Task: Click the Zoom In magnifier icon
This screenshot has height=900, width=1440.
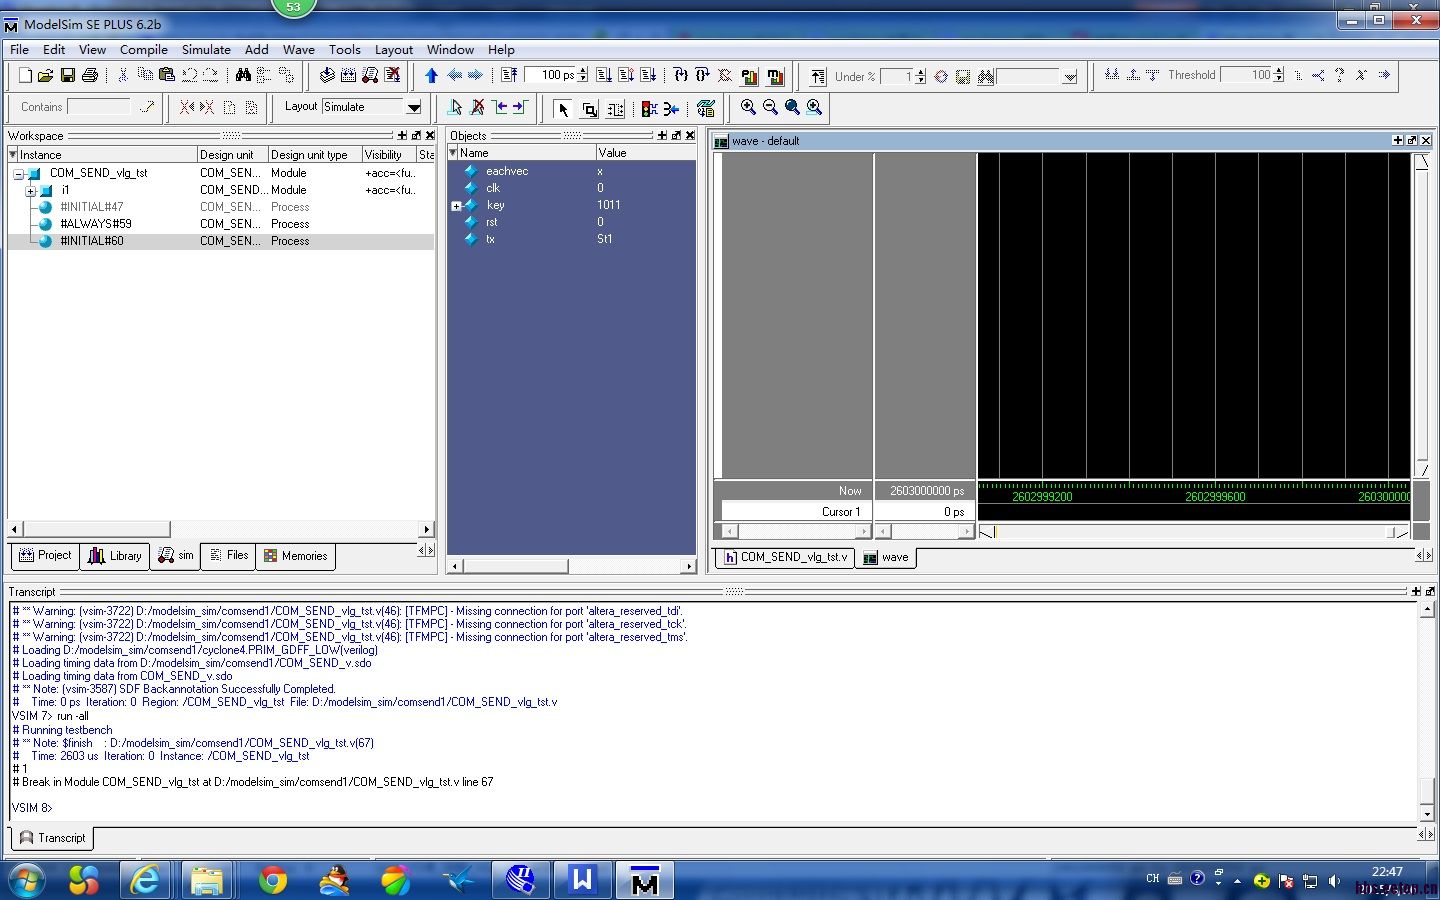Action: (x=748, y=108)
